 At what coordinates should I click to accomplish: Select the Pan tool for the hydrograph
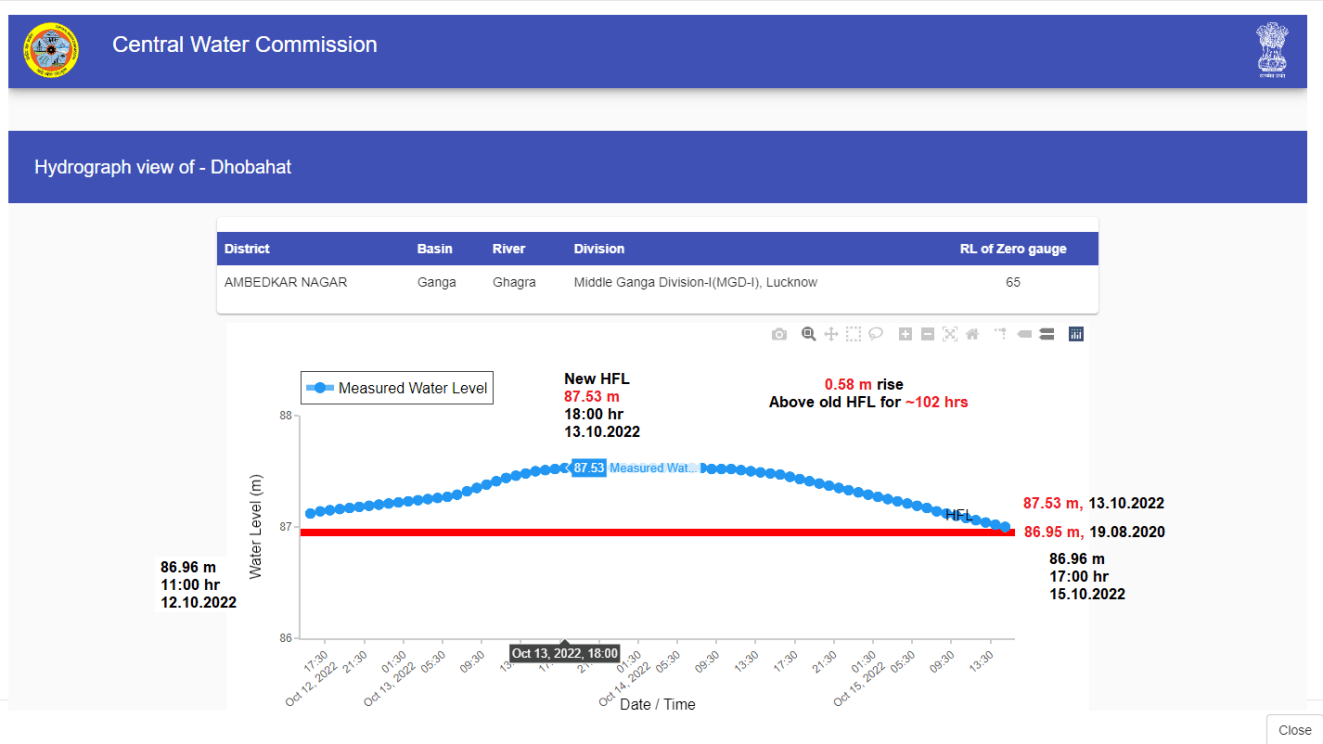coord(831,334)
